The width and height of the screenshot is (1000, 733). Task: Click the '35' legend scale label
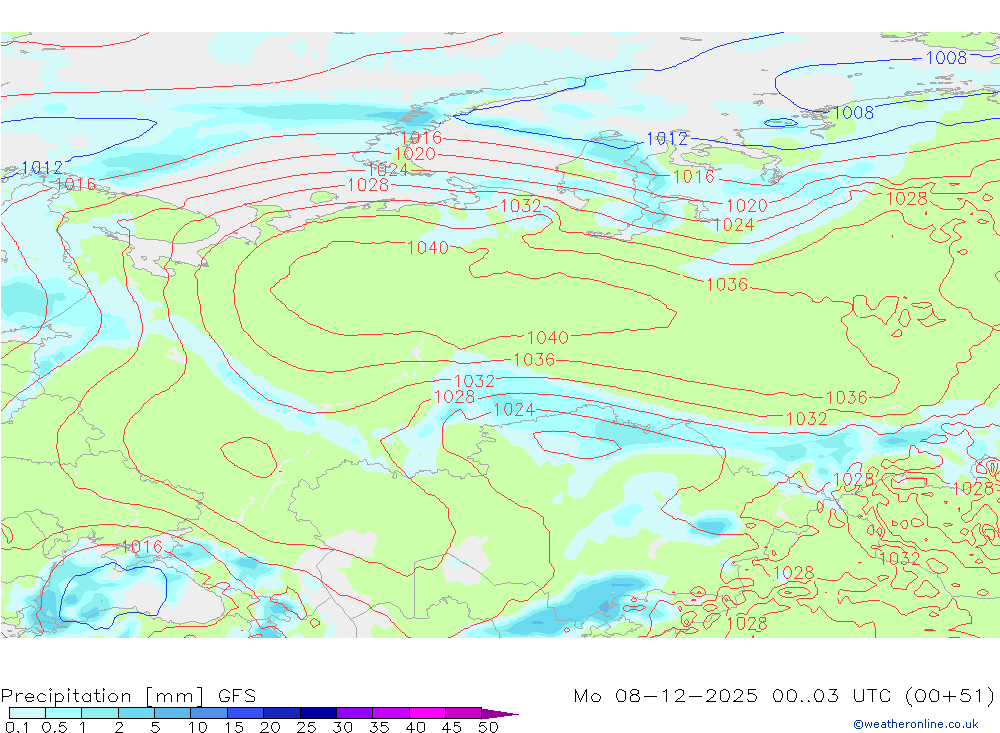coord(379,727)
